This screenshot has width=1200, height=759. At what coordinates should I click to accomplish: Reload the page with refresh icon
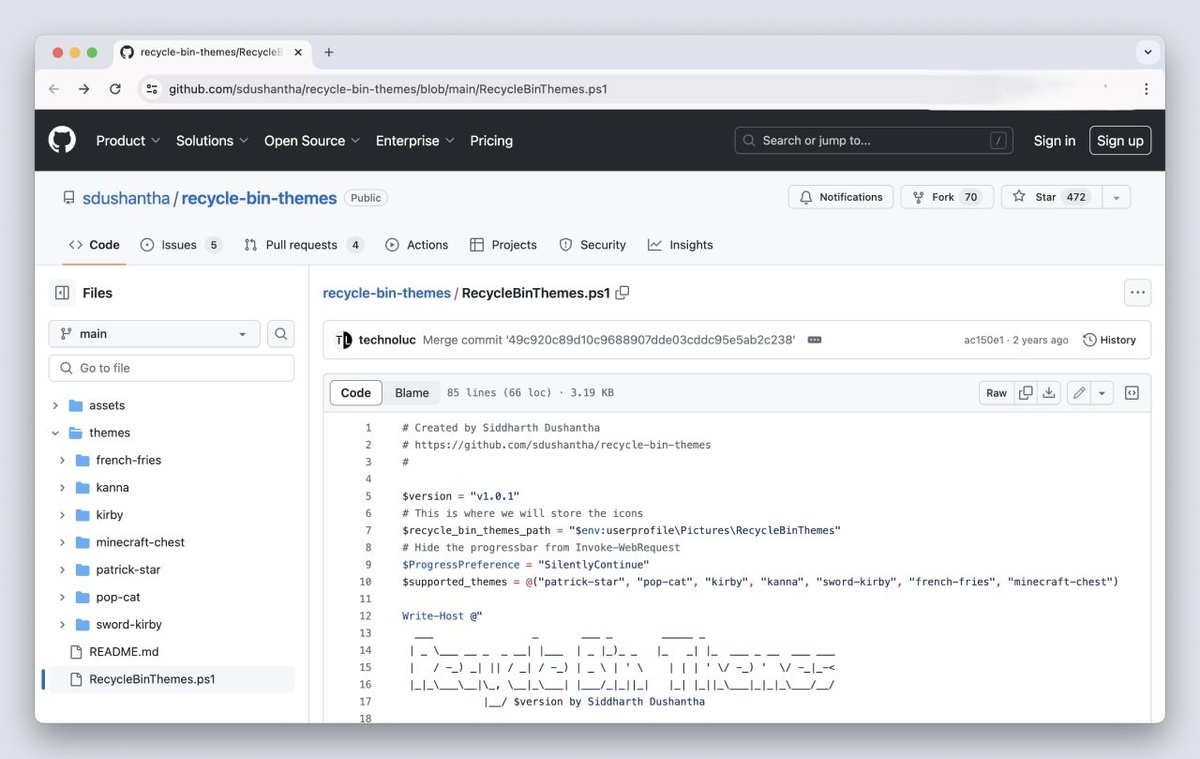pyautogui.click(x=115, y=89)
